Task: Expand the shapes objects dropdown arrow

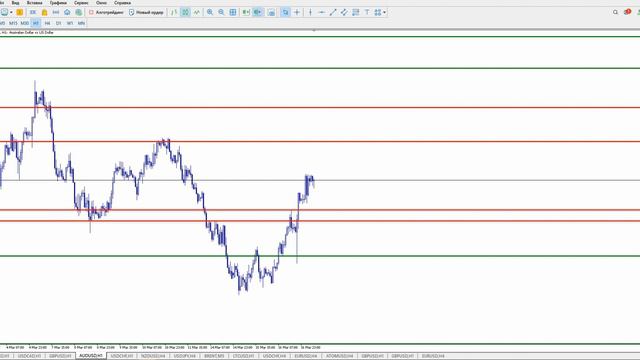Action: click(384, 12)
